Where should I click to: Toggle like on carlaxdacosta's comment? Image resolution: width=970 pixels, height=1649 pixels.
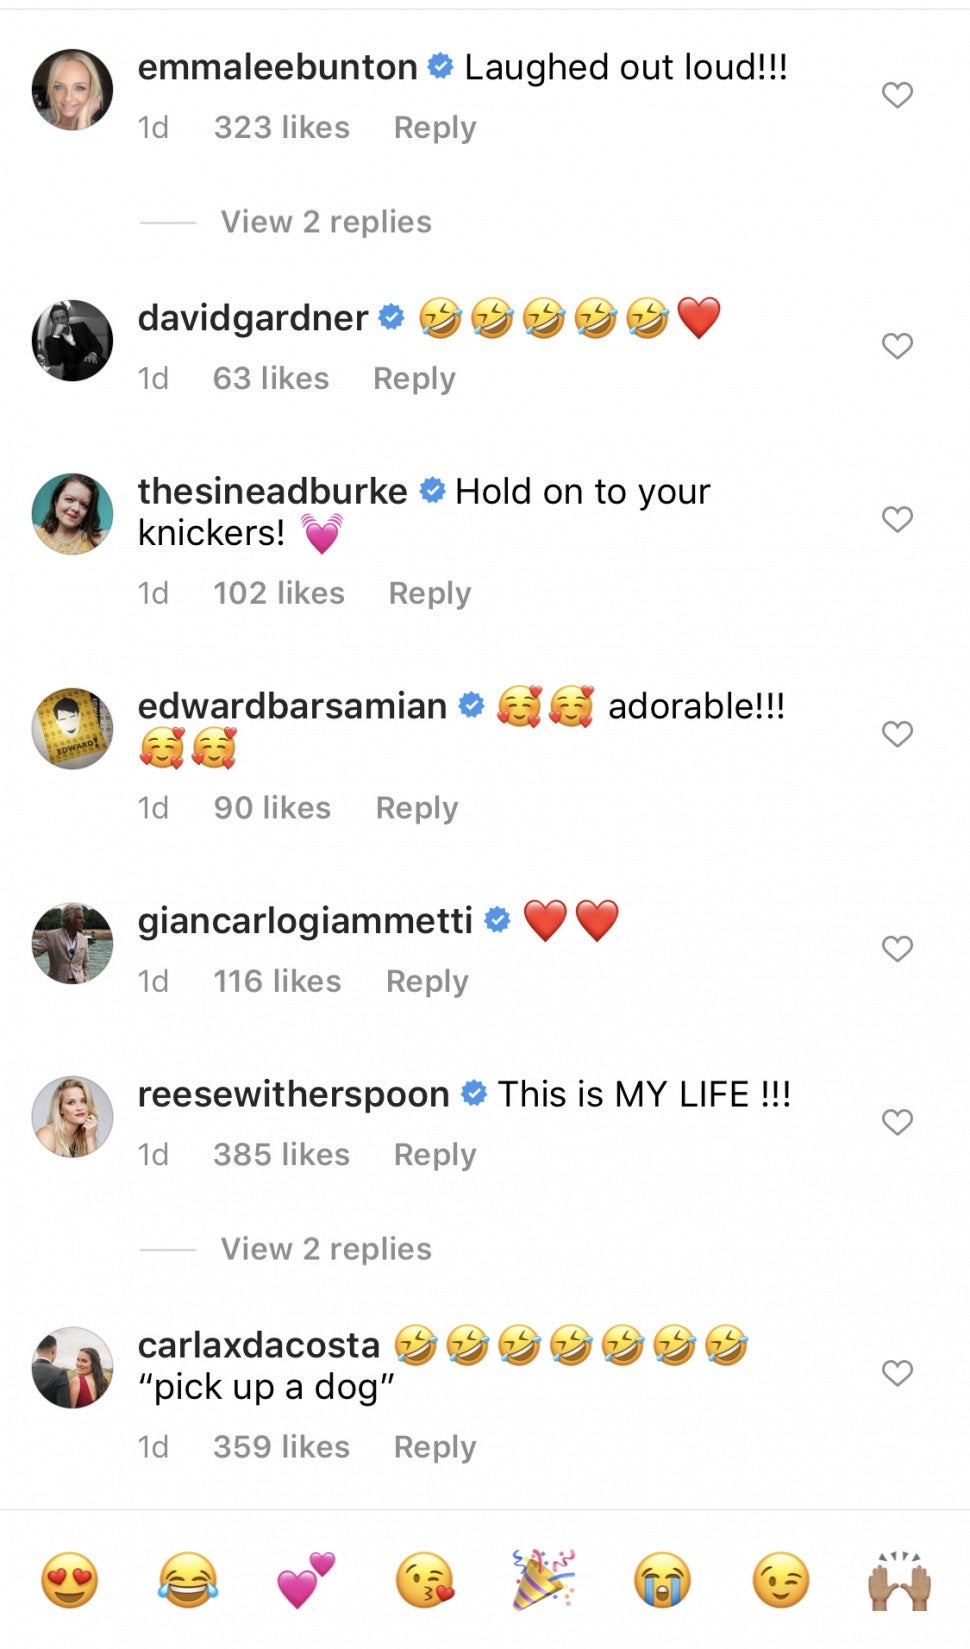coord(897,1373)
